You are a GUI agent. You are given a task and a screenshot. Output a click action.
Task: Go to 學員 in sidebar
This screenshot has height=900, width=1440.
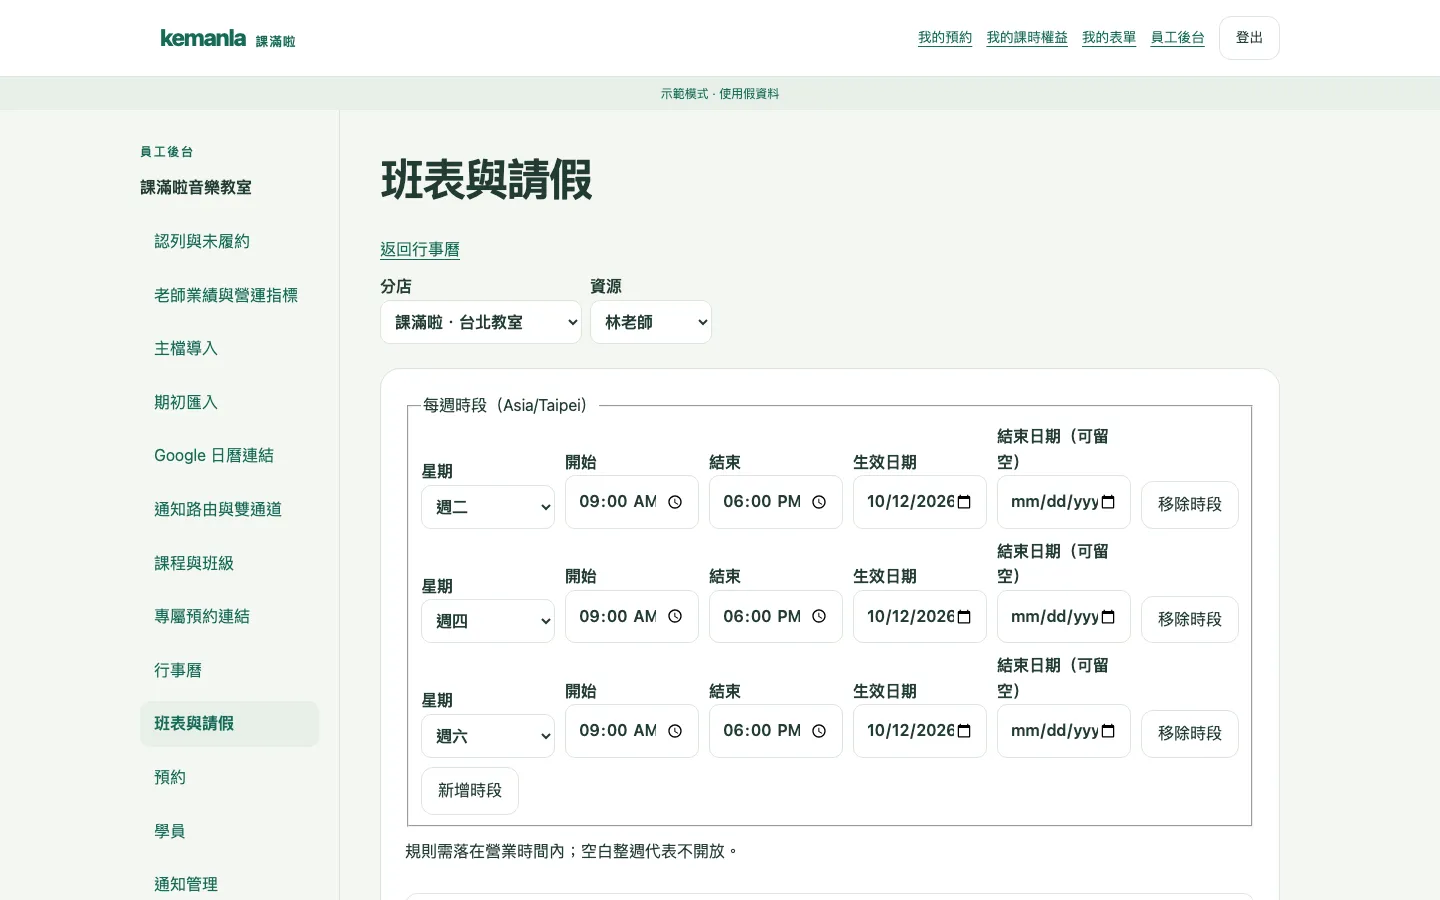point(229,831)
